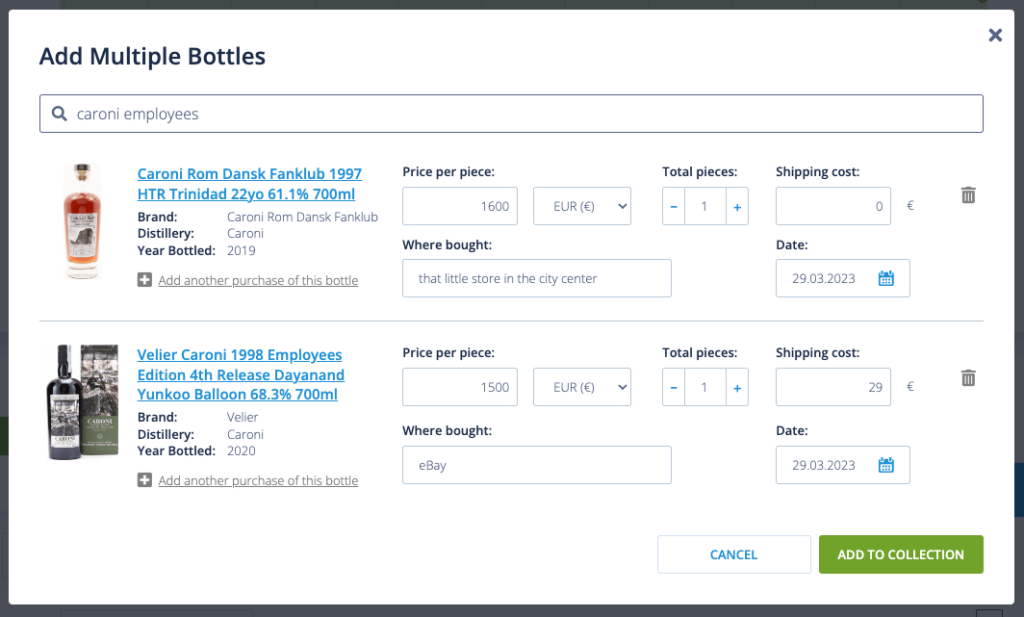Add another purchase of Velier Caroni bottle
The width and height of the screenshot is (1024, 617).
pos(258,481)
